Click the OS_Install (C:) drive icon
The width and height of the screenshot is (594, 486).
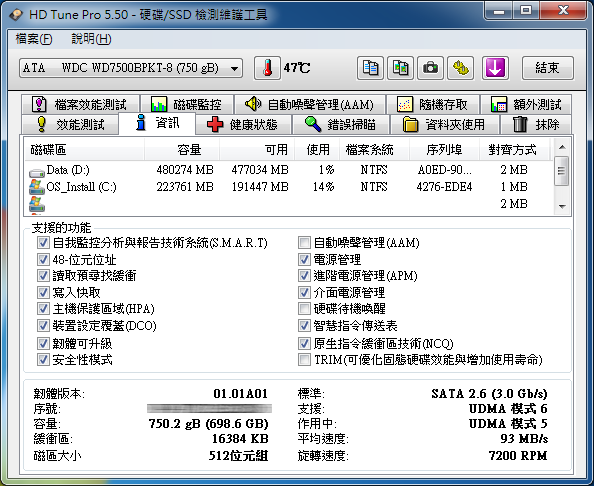(x=36, y=187)
